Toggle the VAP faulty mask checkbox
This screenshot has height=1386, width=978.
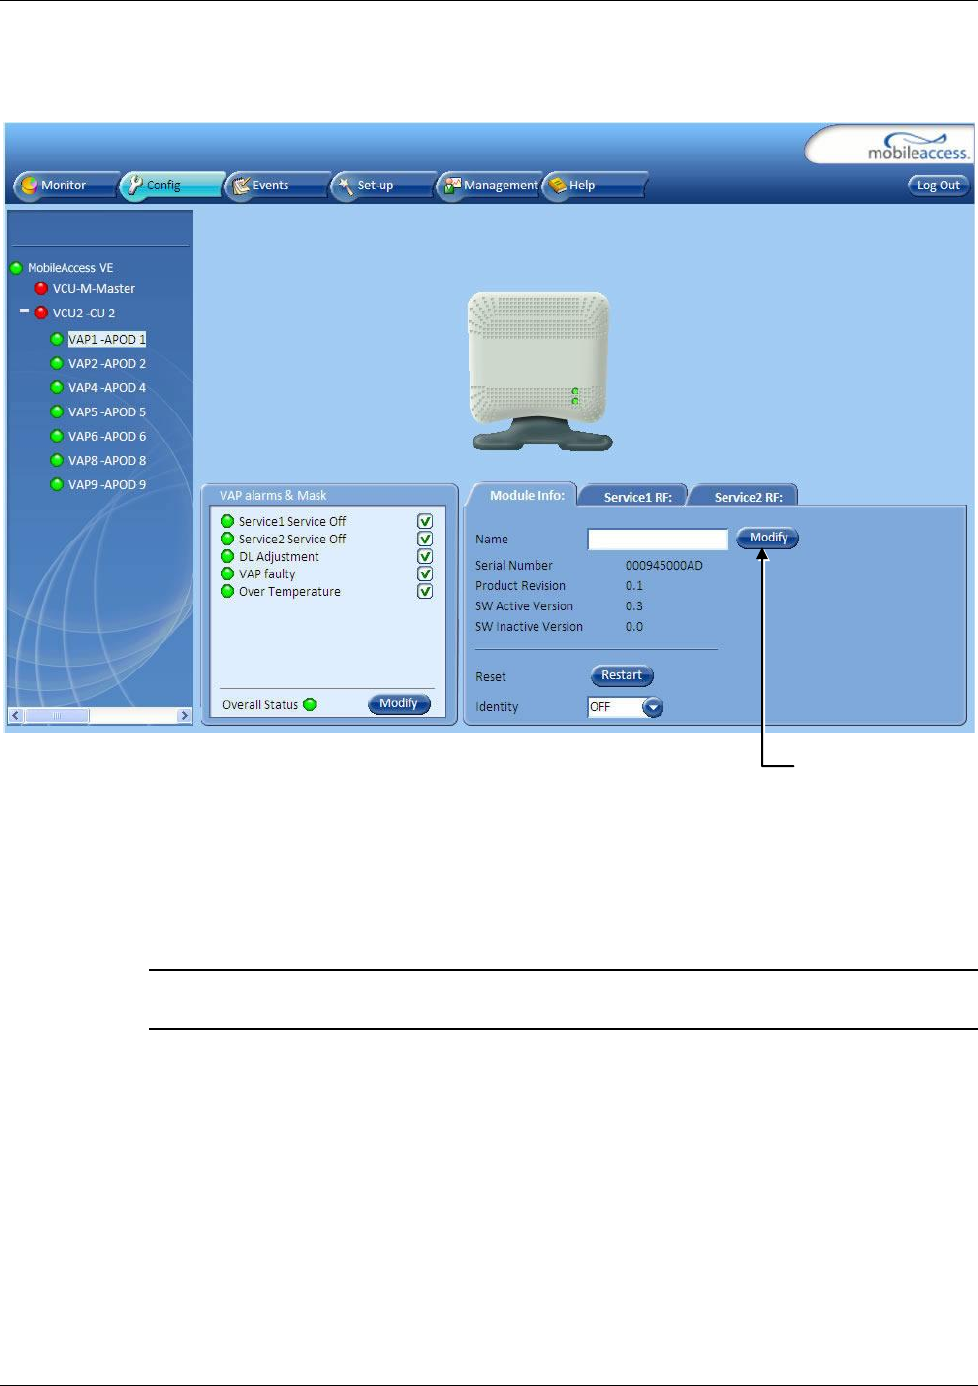click(x=425, y=574)
